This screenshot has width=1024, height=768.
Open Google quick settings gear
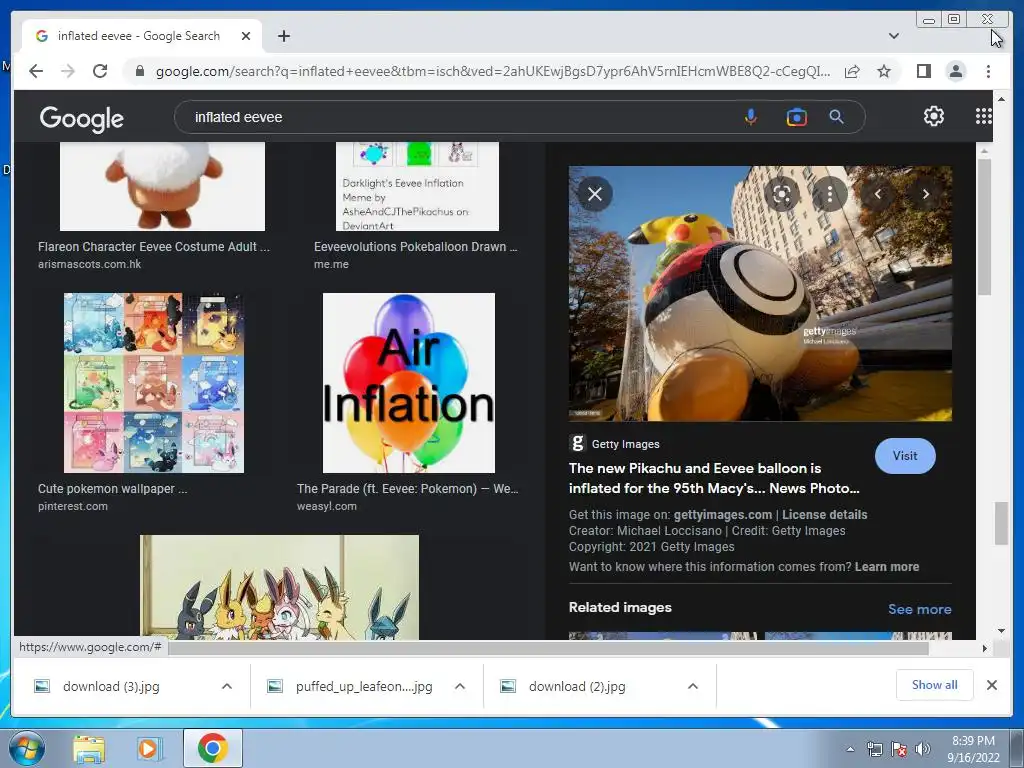[934, 116]
